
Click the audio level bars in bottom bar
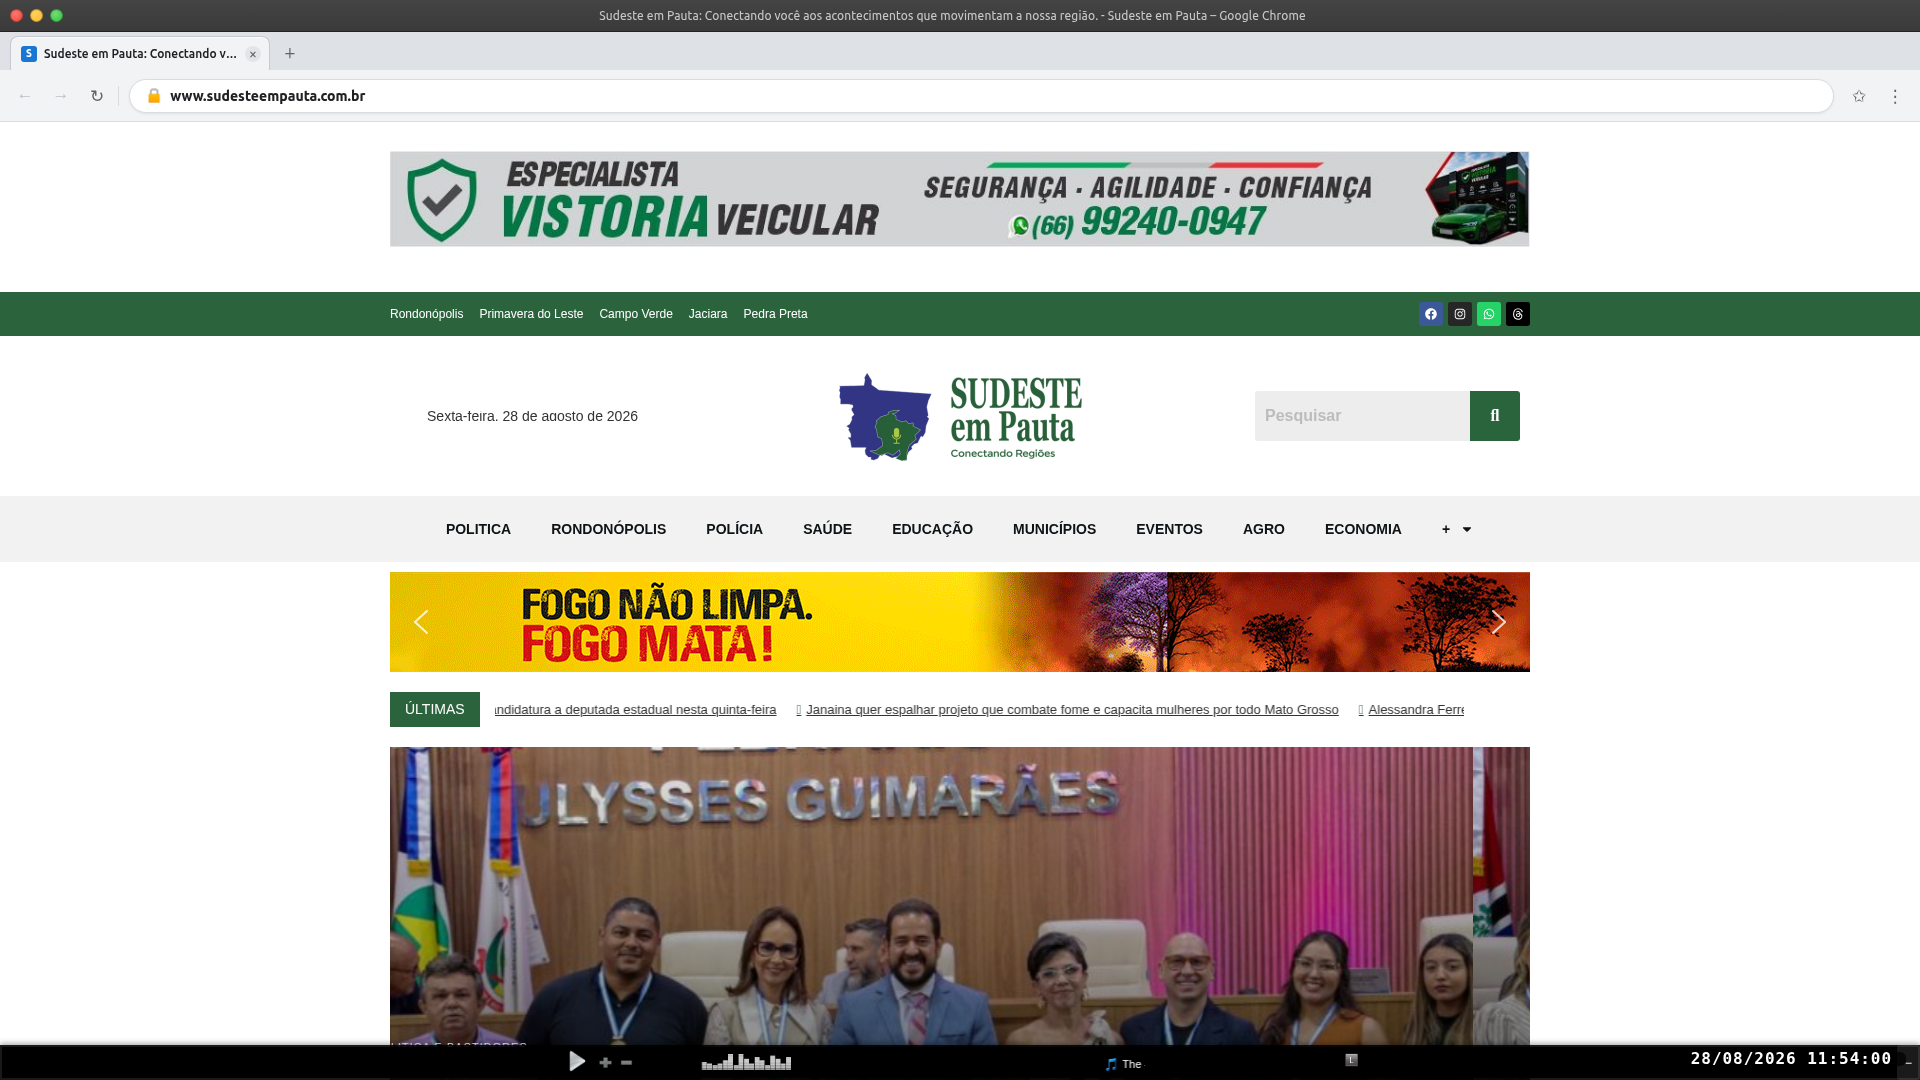[746, 1062]
